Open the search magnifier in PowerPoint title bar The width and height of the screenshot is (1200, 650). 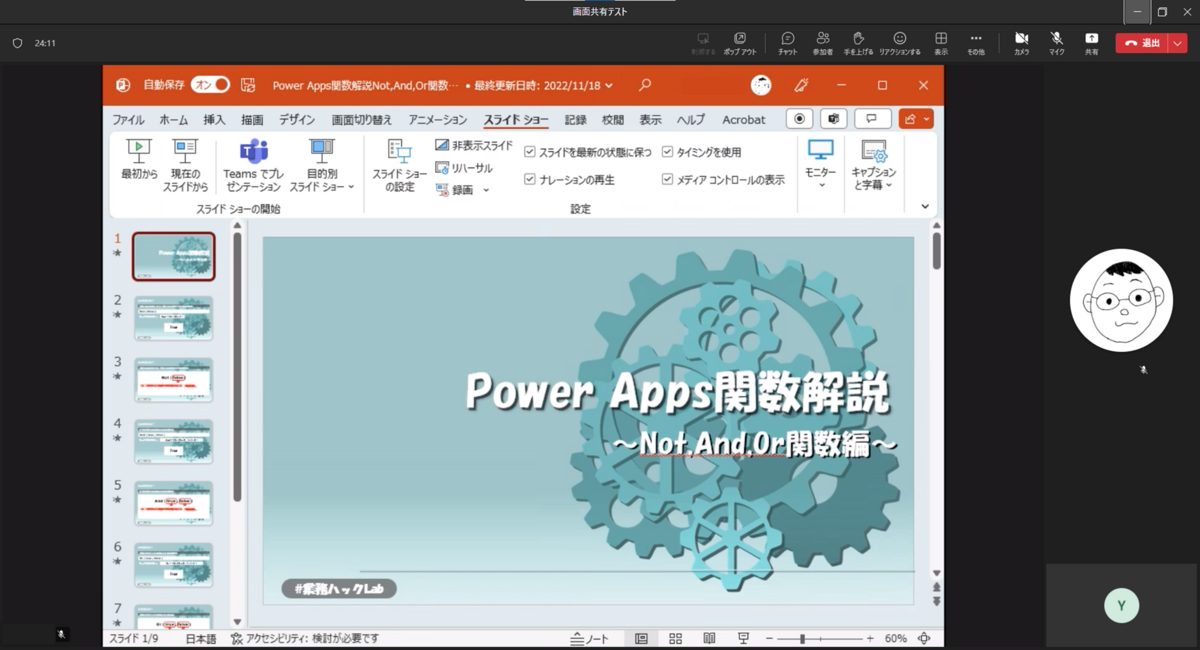click(x=645, y=86)
